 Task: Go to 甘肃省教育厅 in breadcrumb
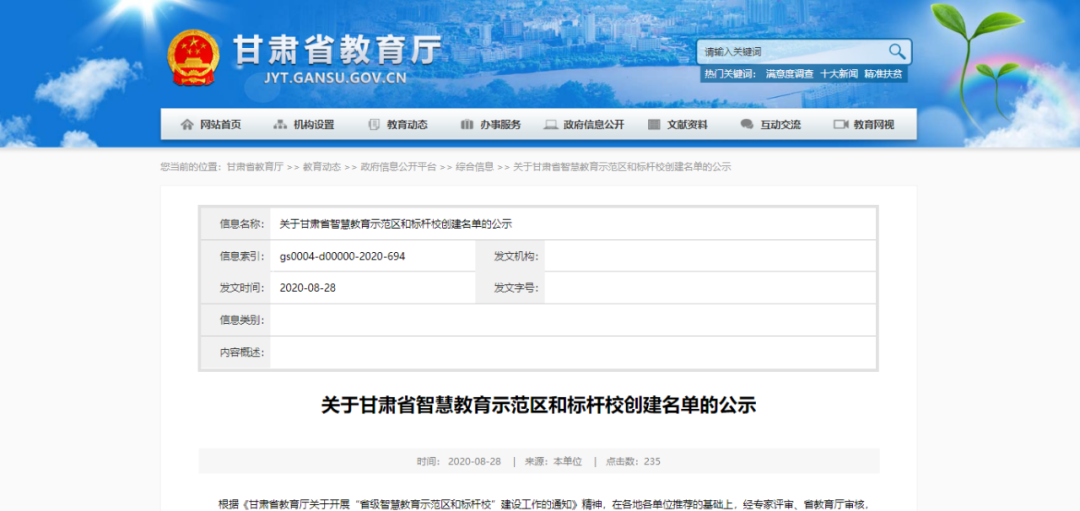pos(255,167)
